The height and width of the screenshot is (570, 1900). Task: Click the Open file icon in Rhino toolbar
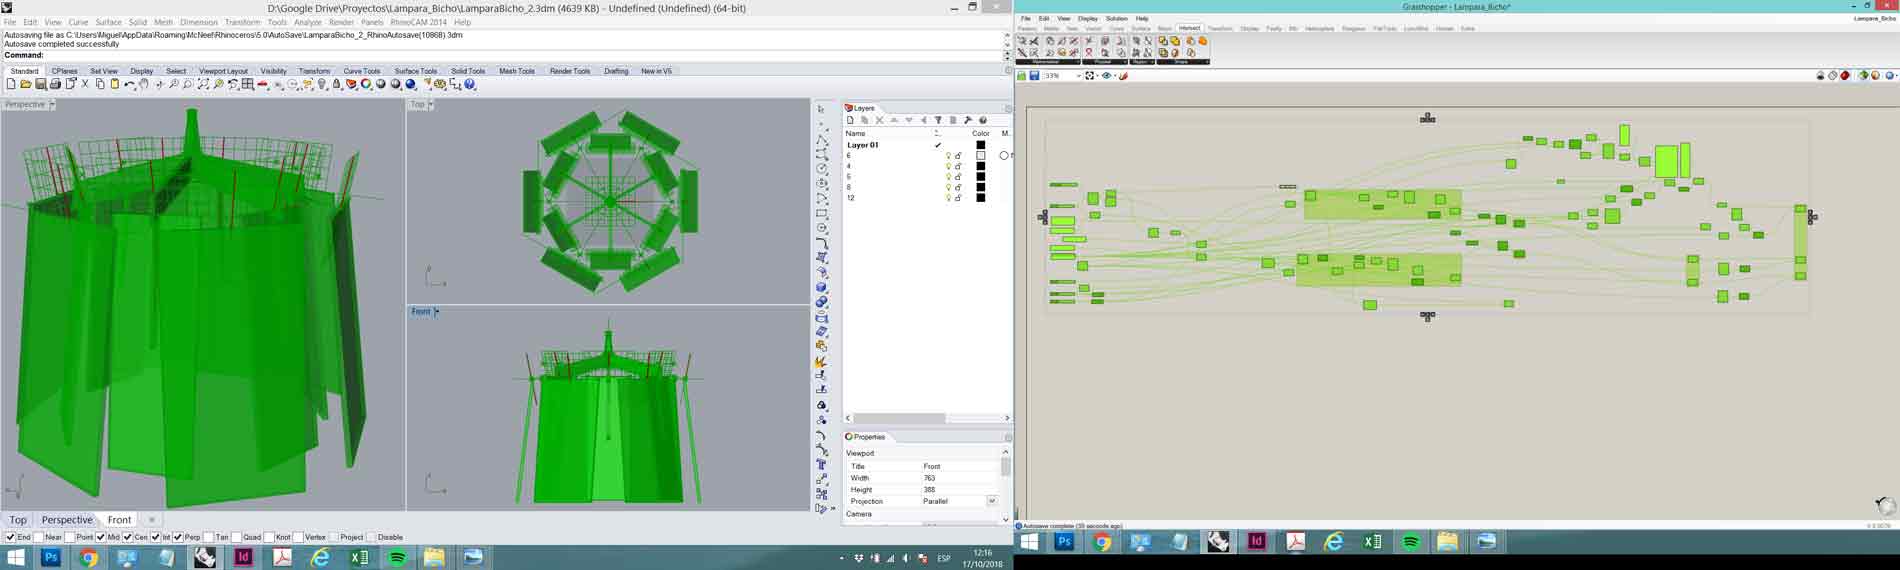tap(26, 85)
